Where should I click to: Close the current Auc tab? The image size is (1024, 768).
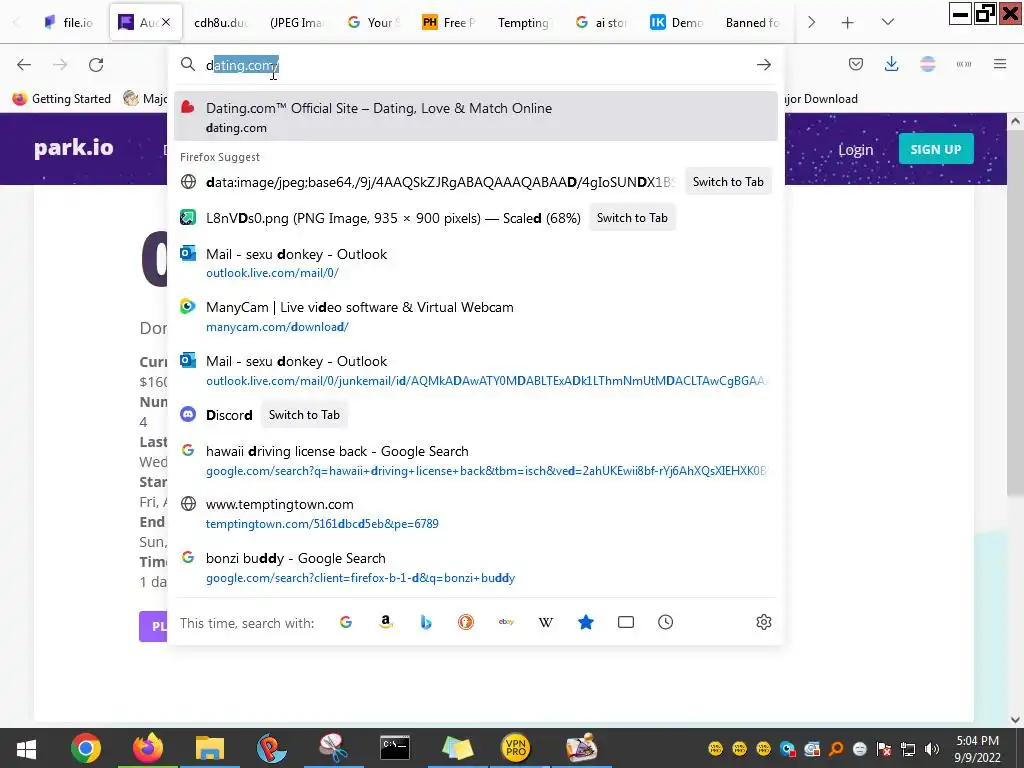coord(166,22)
